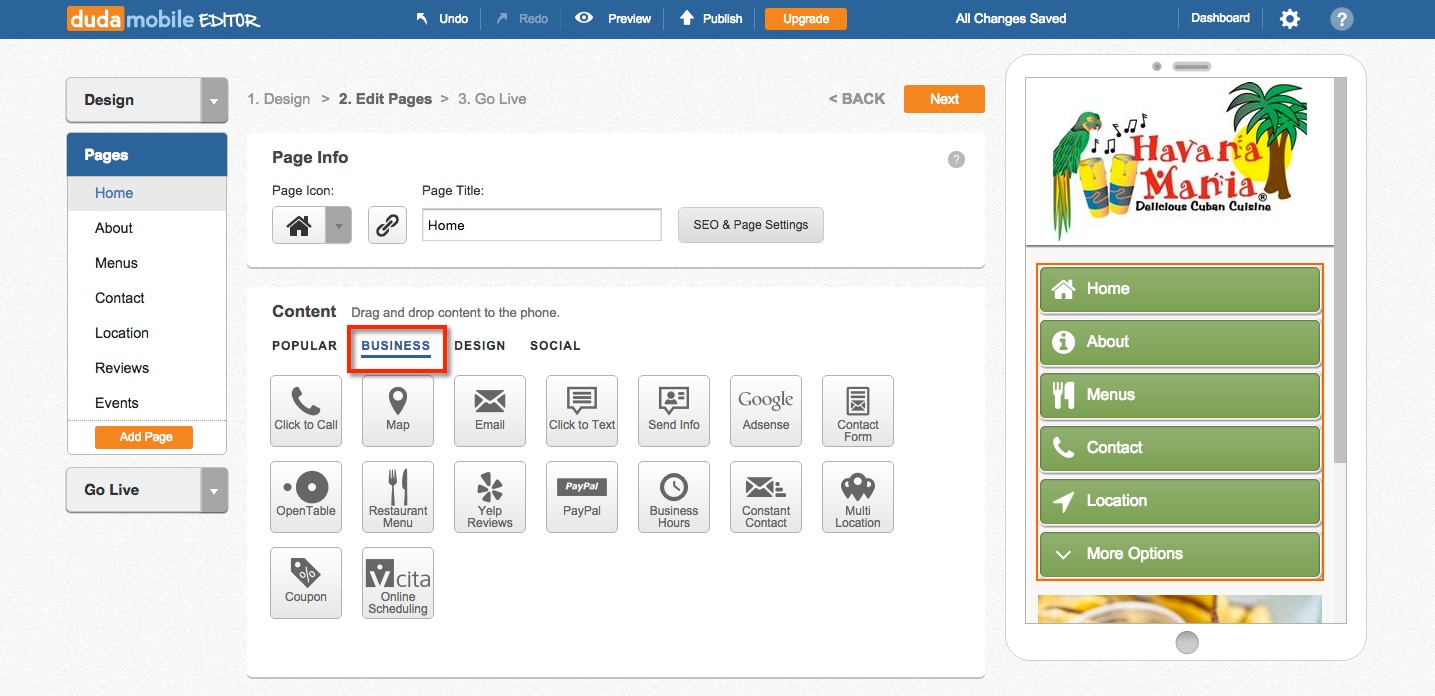Choose the Multi Location widget
1435x696 pixels.
coord(858,497)
